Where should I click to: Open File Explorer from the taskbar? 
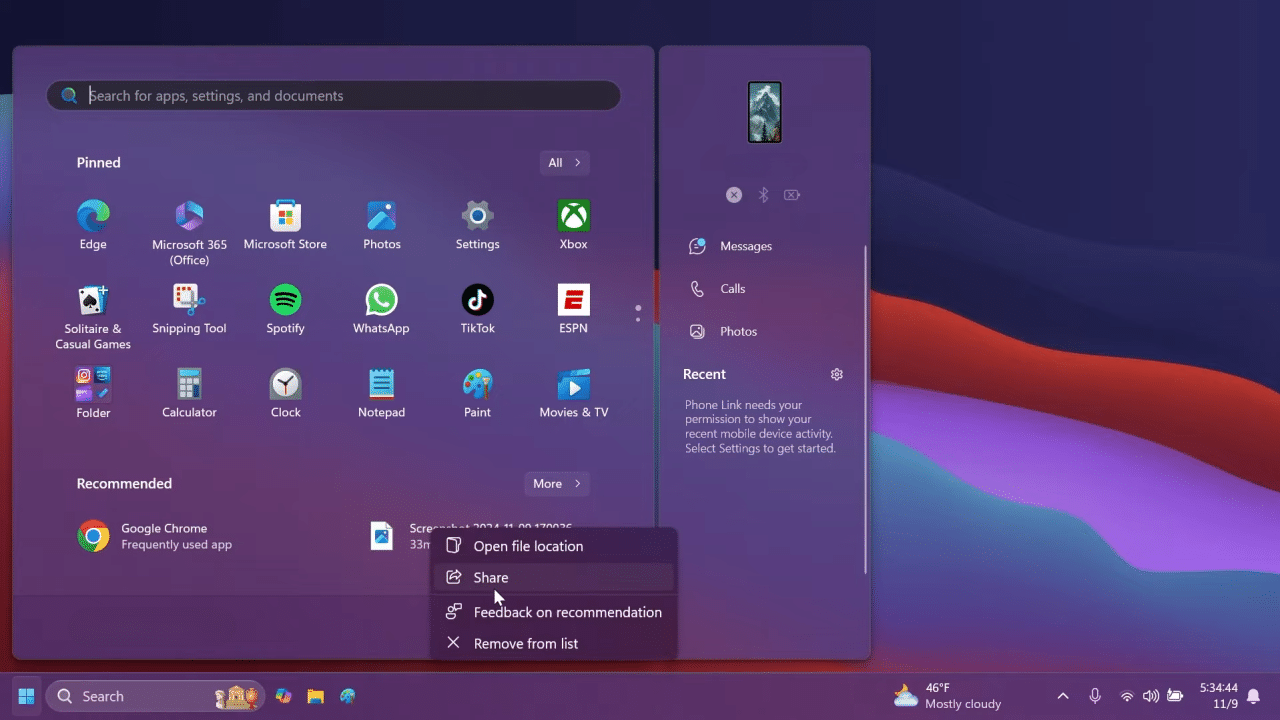click(315, 696)
